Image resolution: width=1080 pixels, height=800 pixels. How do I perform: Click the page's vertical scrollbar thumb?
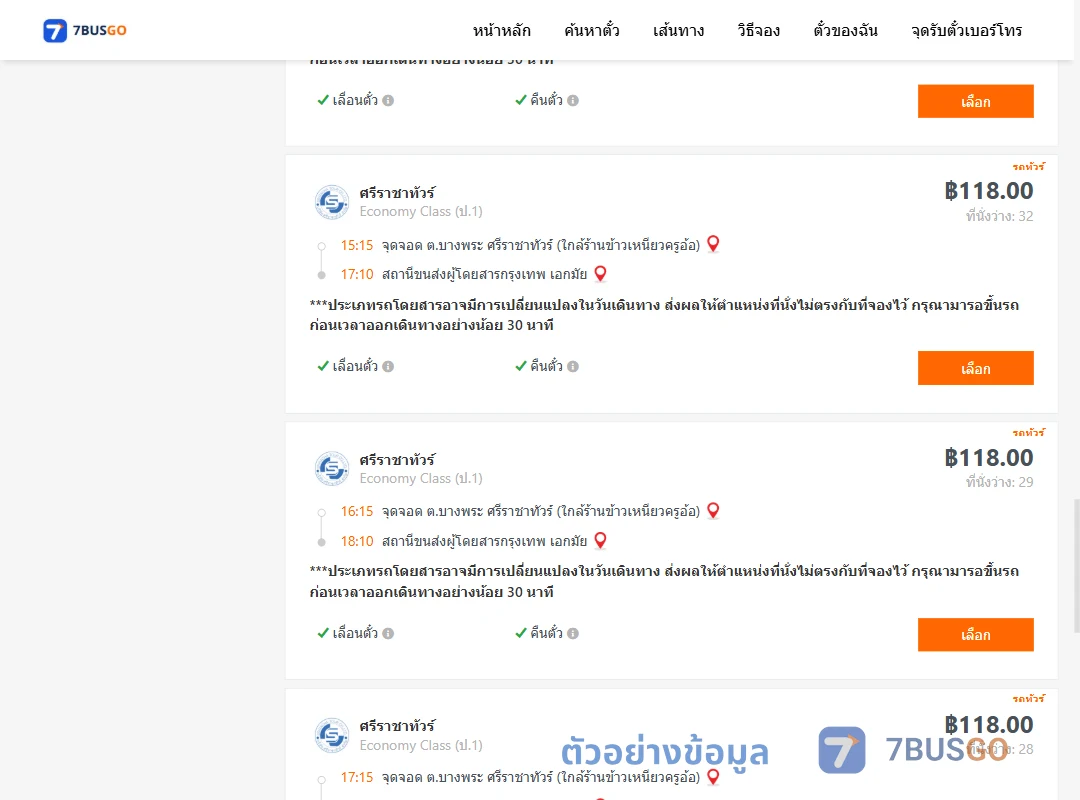[1077, 566]
